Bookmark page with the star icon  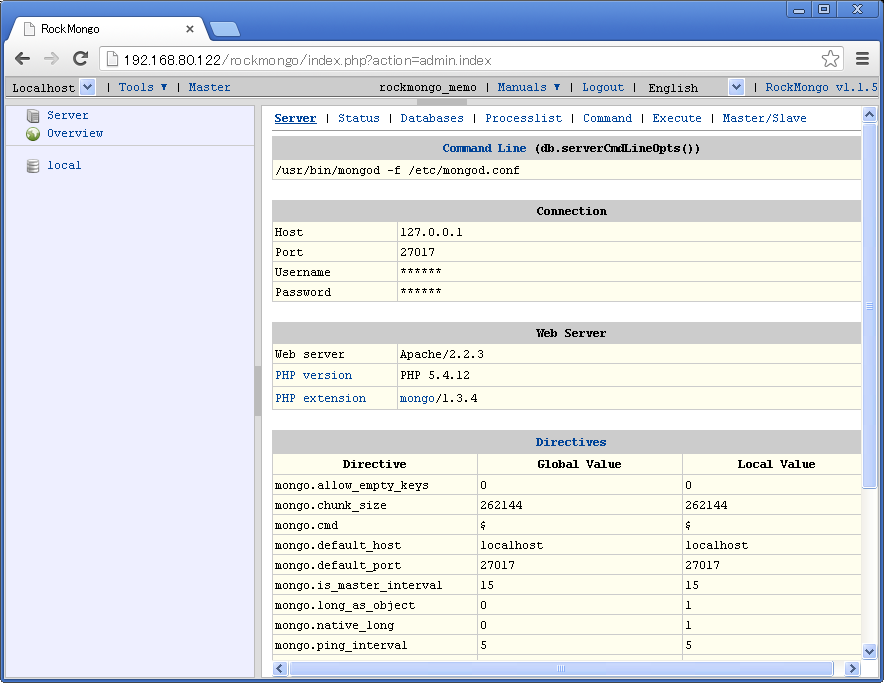830,59
